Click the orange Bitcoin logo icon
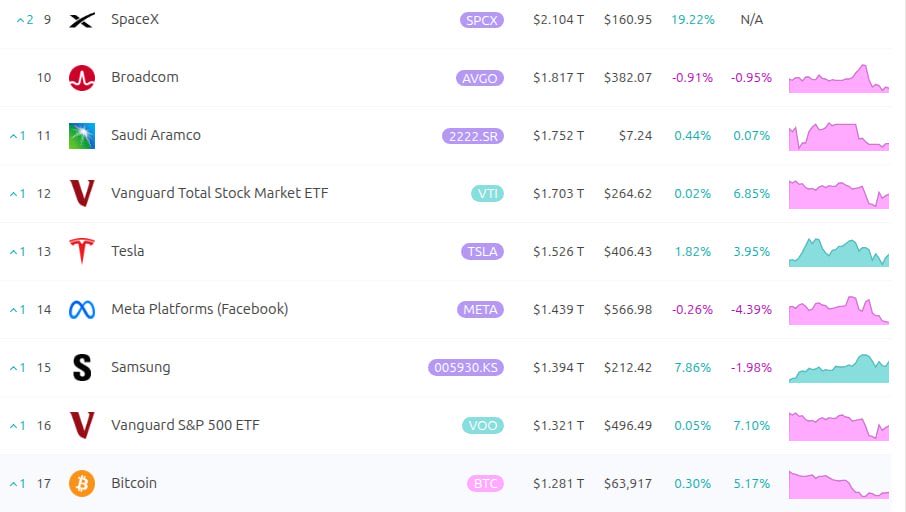 click(x=81, y=483)
